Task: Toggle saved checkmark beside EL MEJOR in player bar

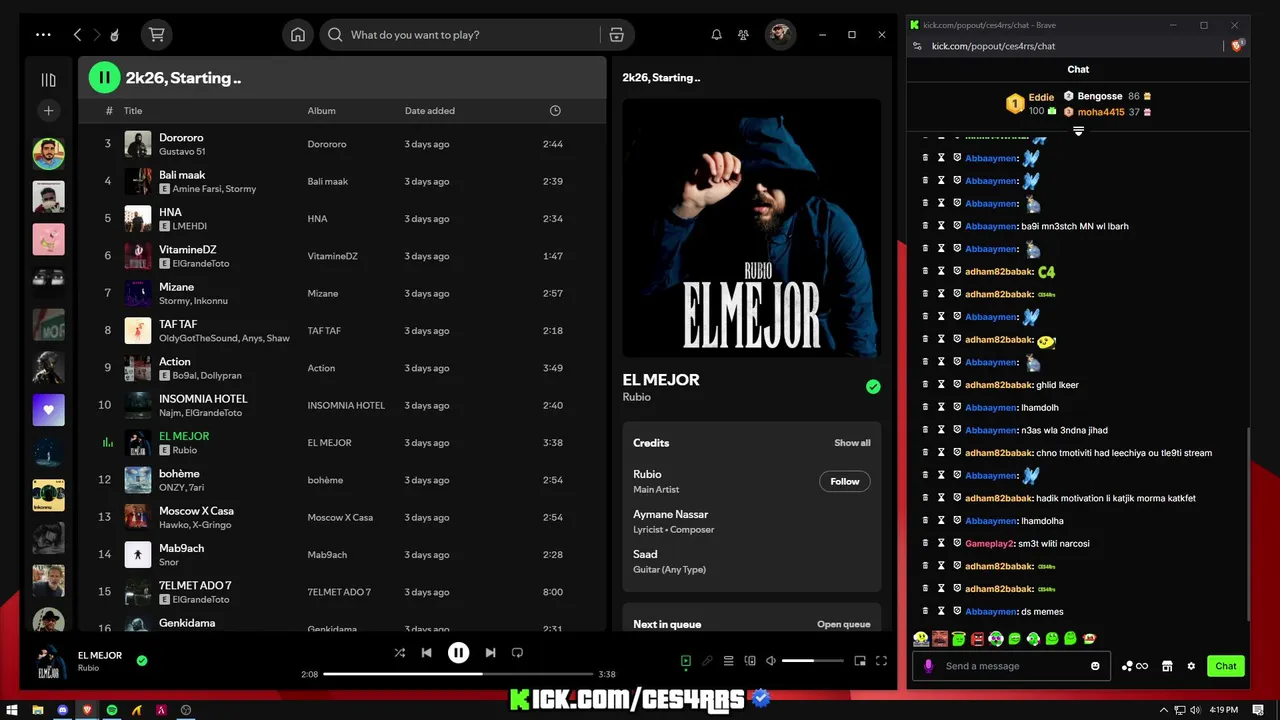Action: [142, 660]
